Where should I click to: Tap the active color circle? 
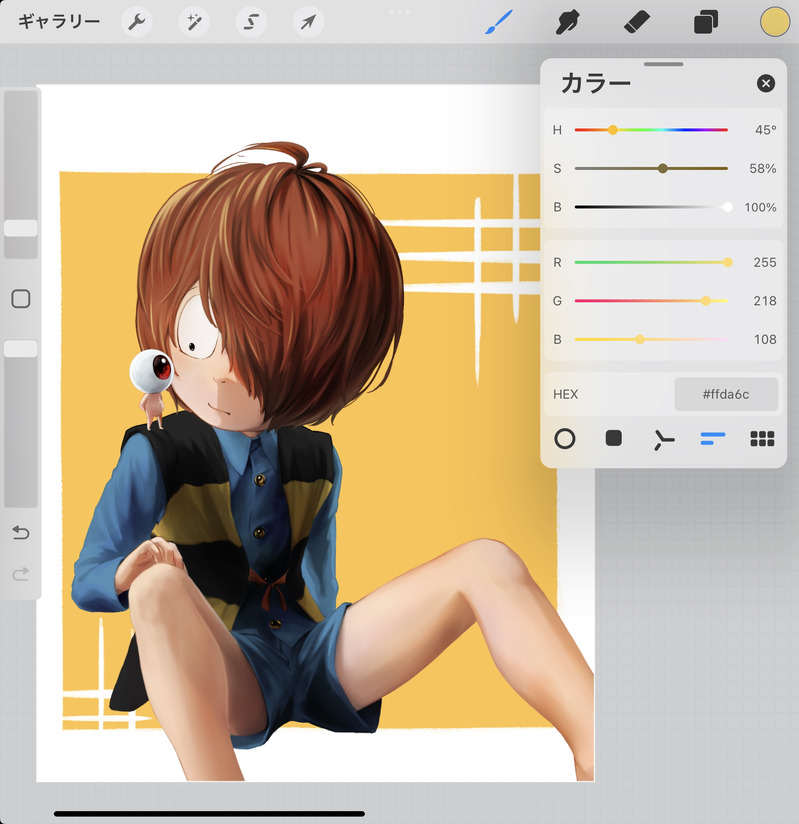(x=775, y=22)
